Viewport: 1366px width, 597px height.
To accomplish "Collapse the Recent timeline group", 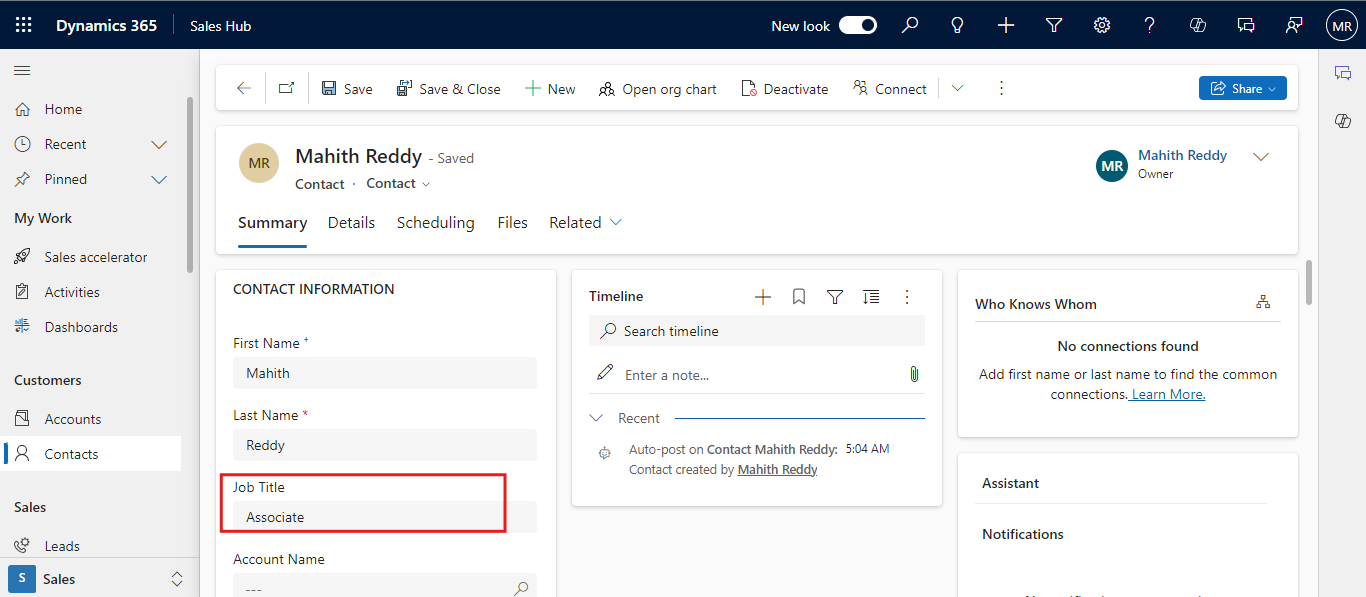I will pos(597,418).
